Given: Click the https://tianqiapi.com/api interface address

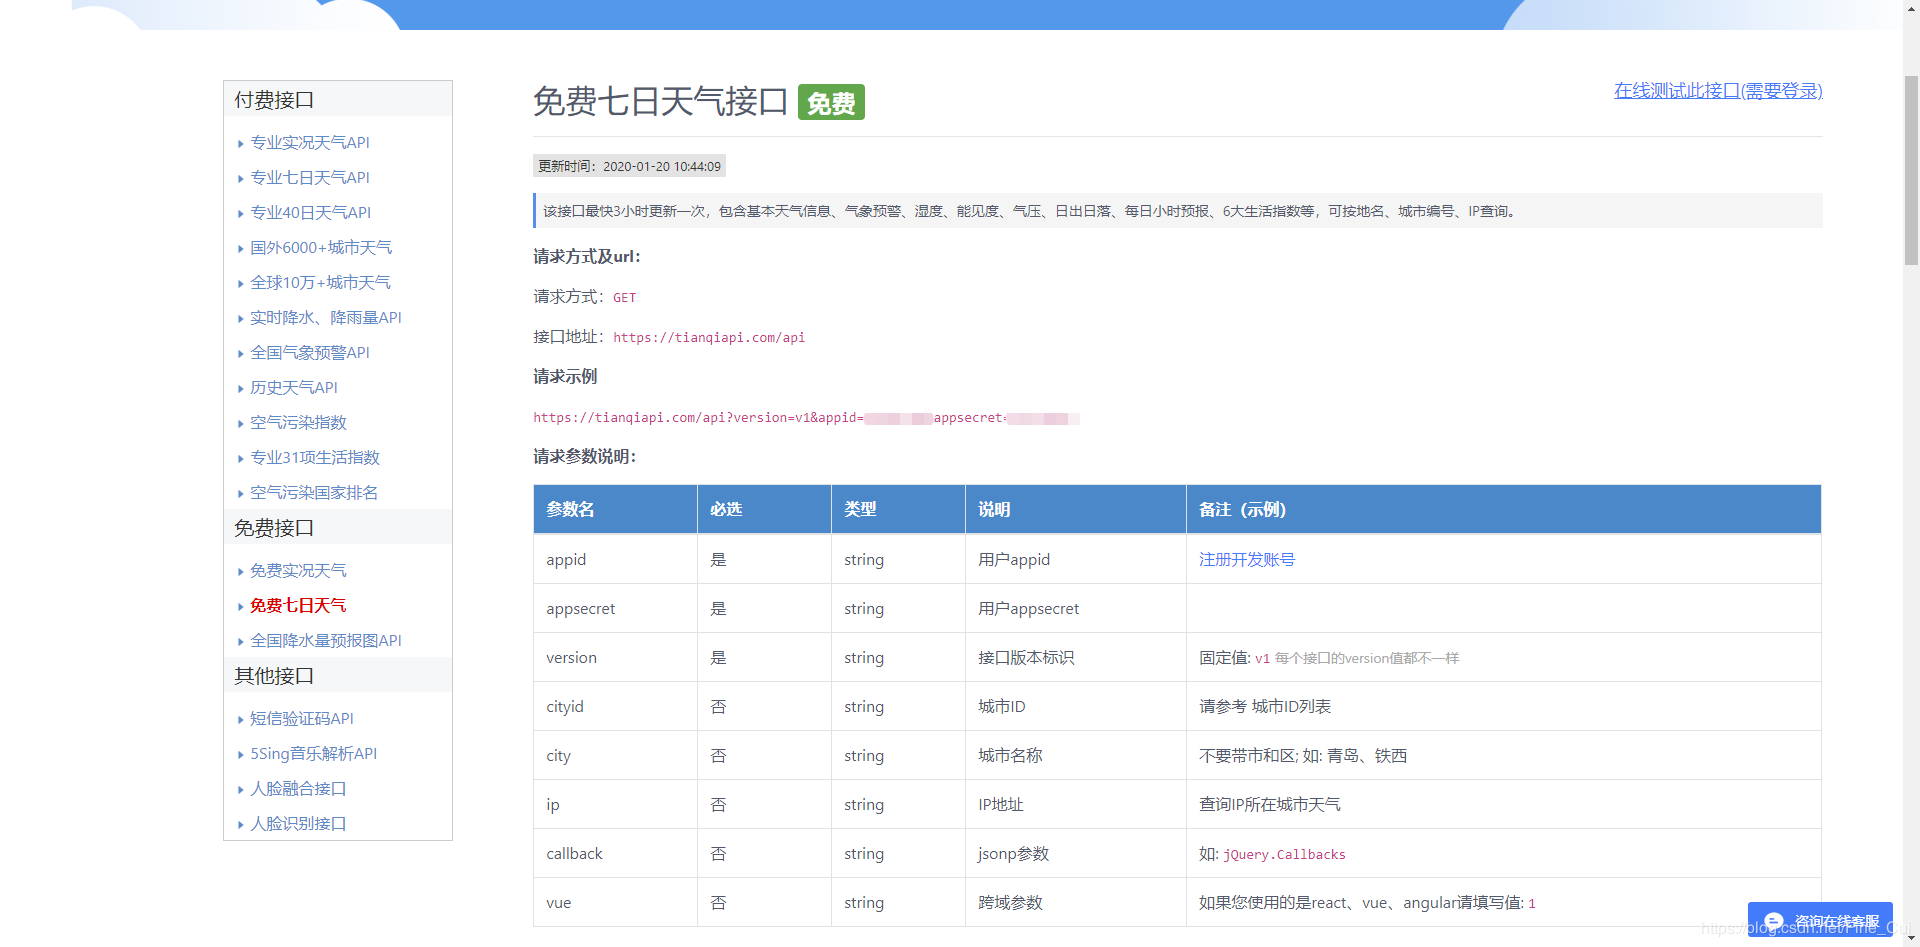Looking at the screenshot, I should point(709,338).
